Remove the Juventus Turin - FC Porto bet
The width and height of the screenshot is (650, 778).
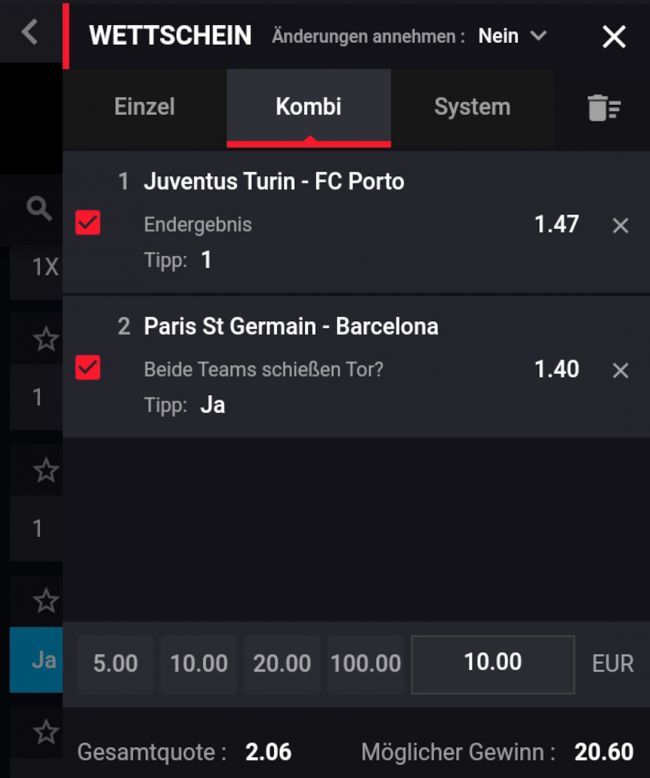620,226
